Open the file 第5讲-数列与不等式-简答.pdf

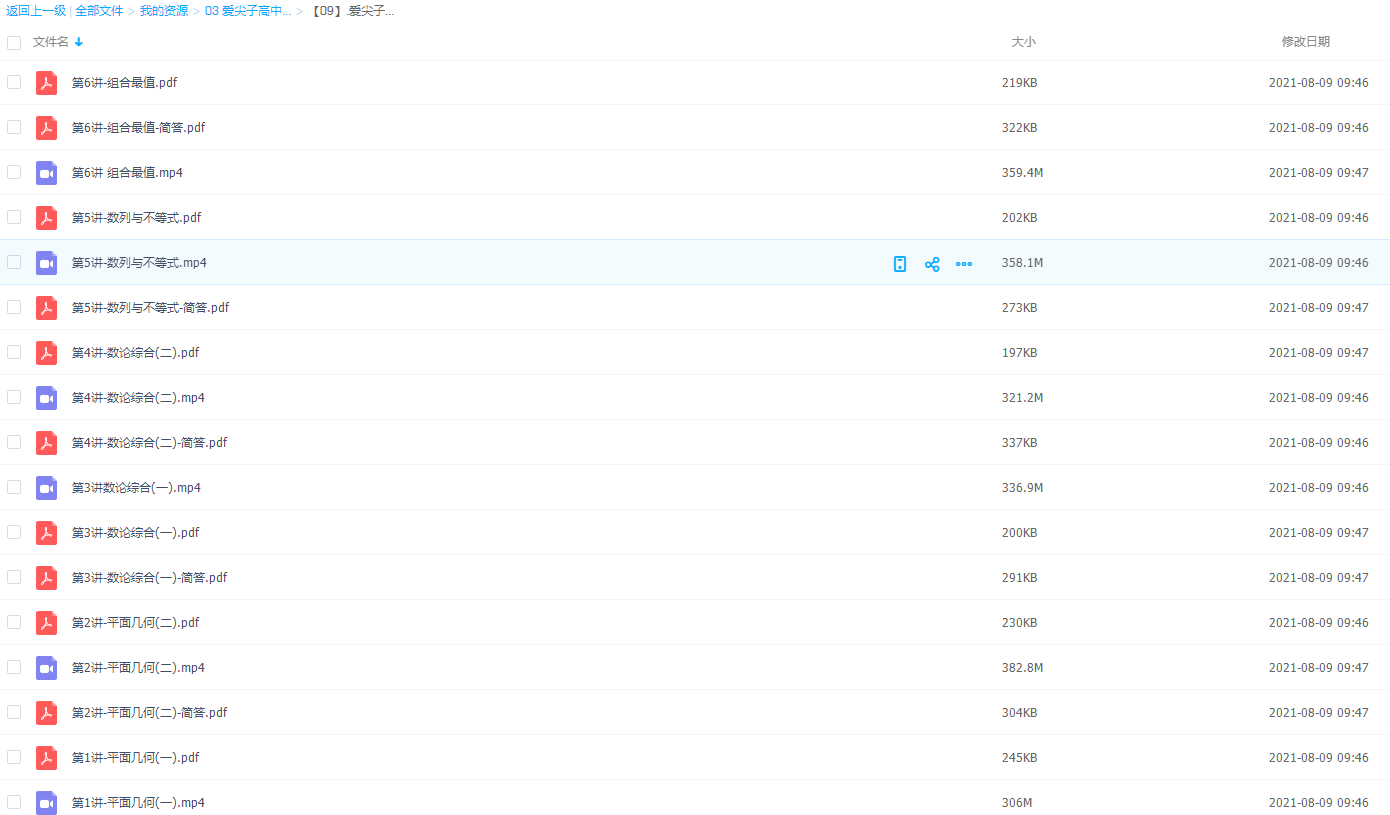150,308
